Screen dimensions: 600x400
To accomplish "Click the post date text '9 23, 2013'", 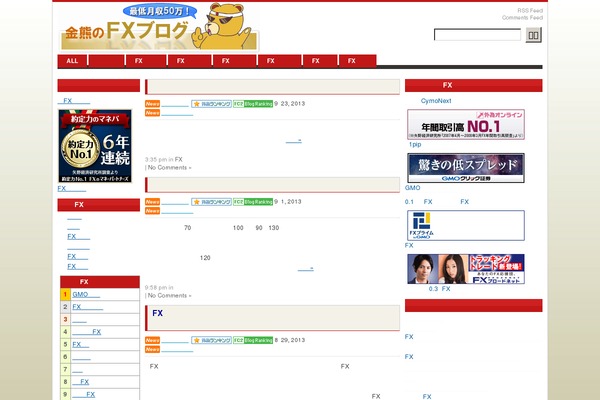I will [290, 104].
